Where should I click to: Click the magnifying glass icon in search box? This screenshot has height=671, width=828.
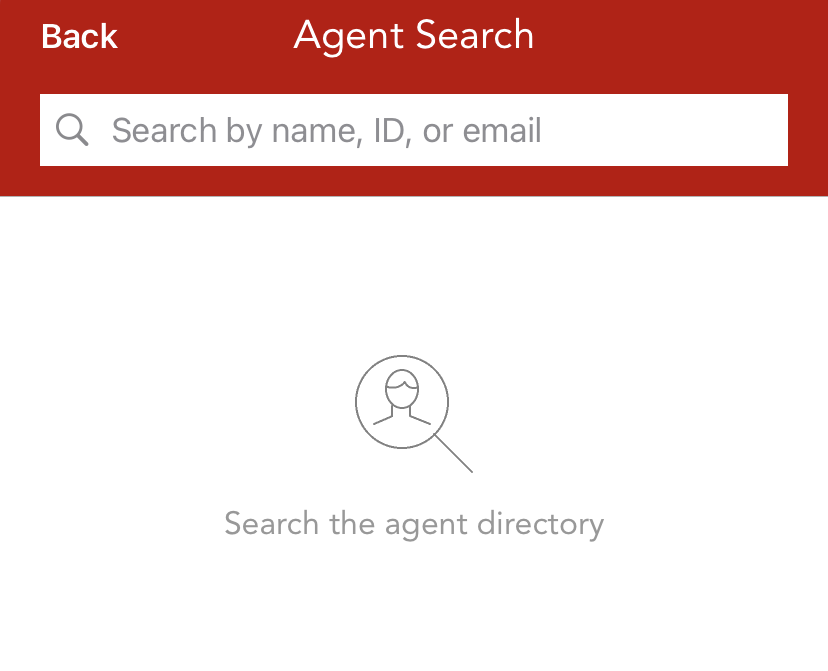point(72,129)
